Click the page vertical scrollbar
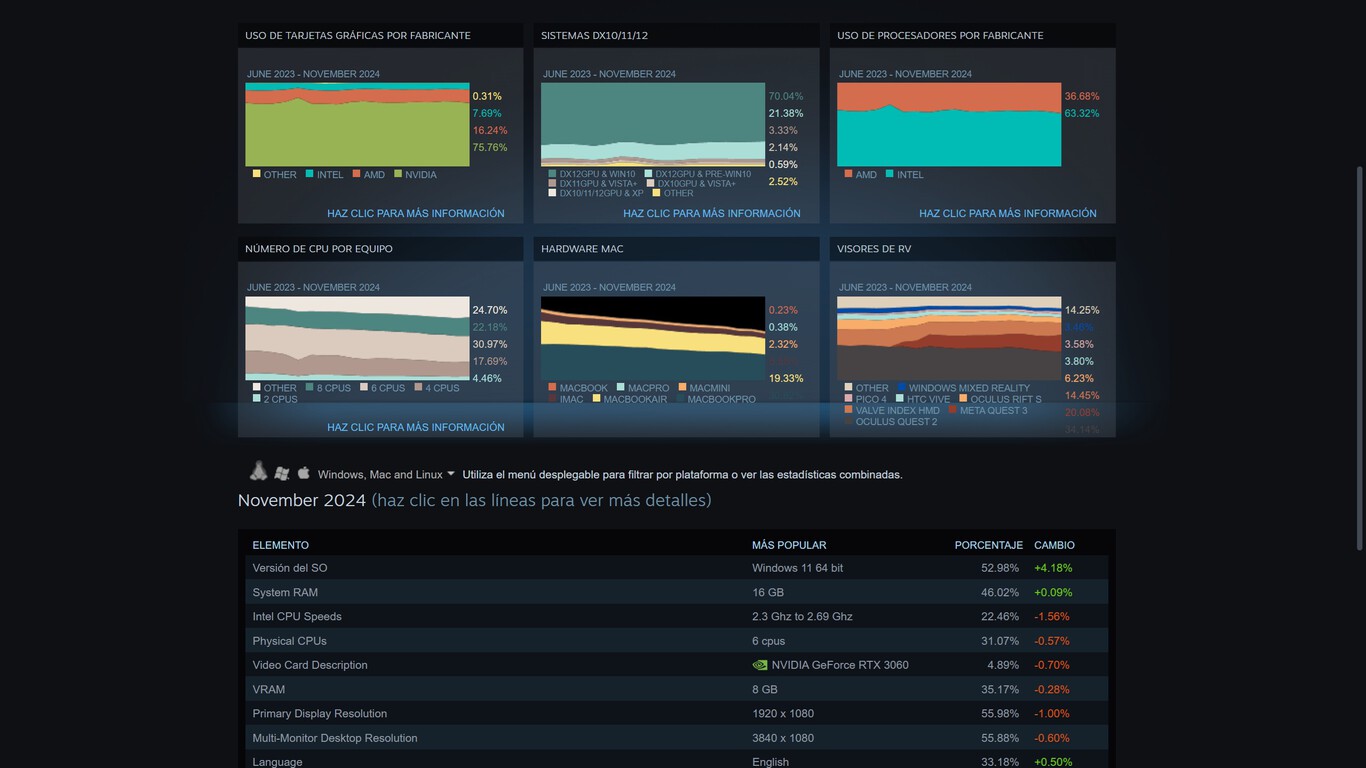 [x=1358, y=360]
